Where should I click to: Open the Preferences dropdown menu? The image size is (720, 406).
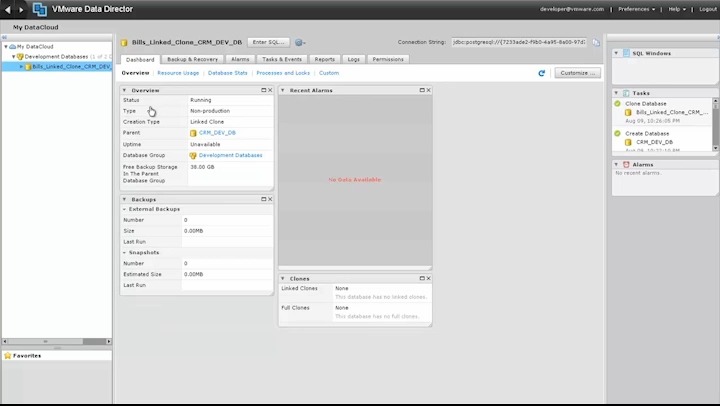tap(636, 9)
